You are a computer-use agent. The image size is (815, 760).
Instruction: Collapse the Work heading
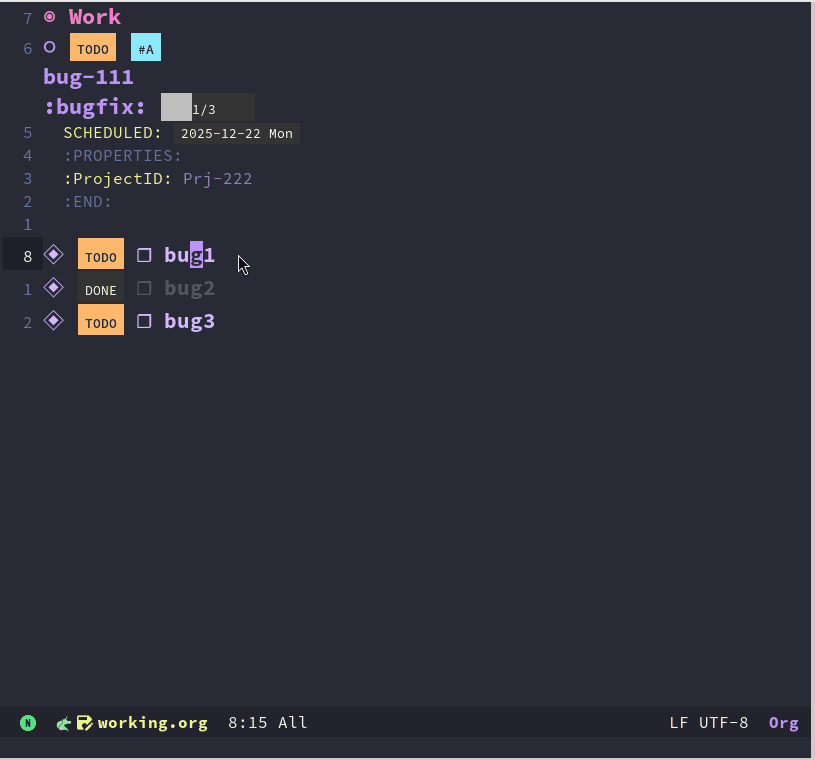point(95,17)
